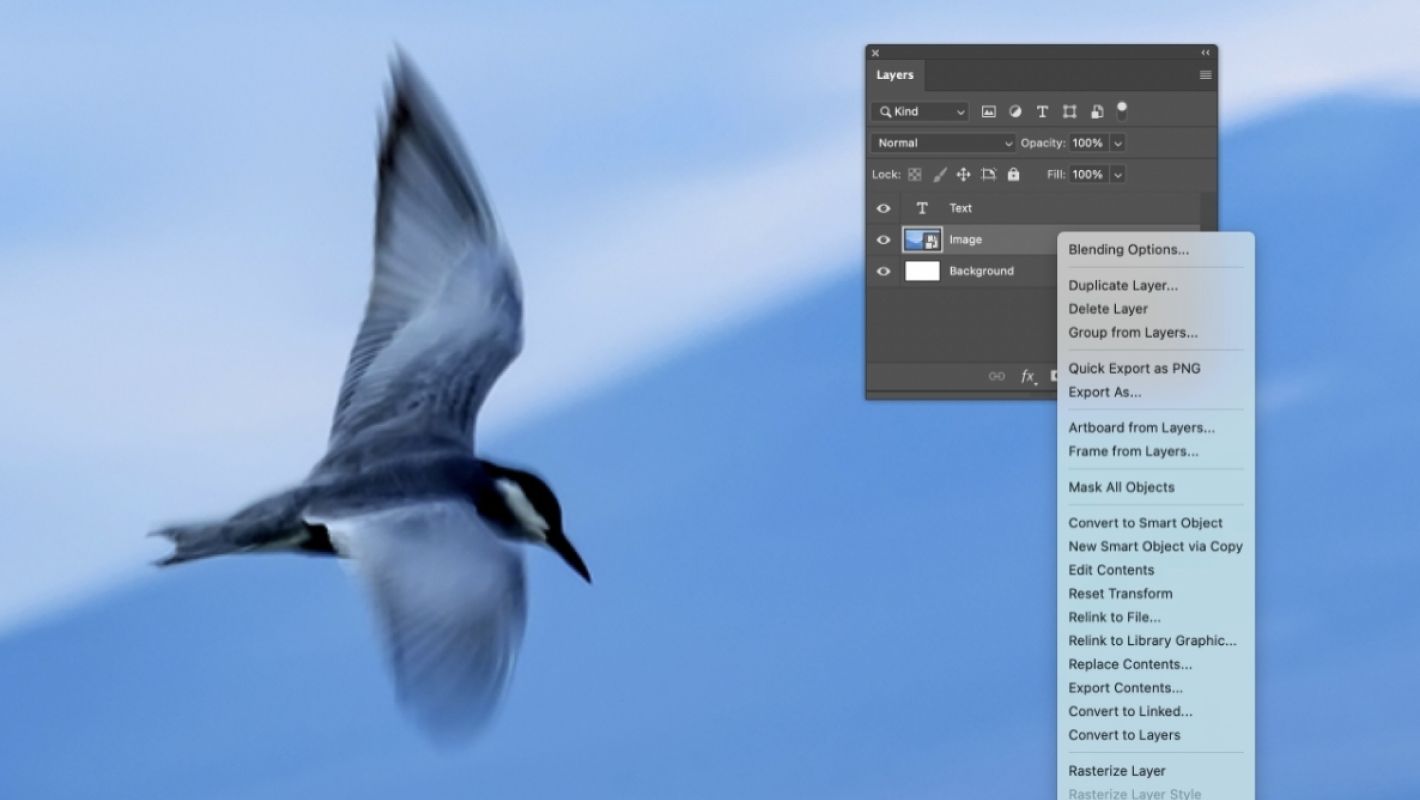Select Quick Export as PNG

click(1134, 368)
